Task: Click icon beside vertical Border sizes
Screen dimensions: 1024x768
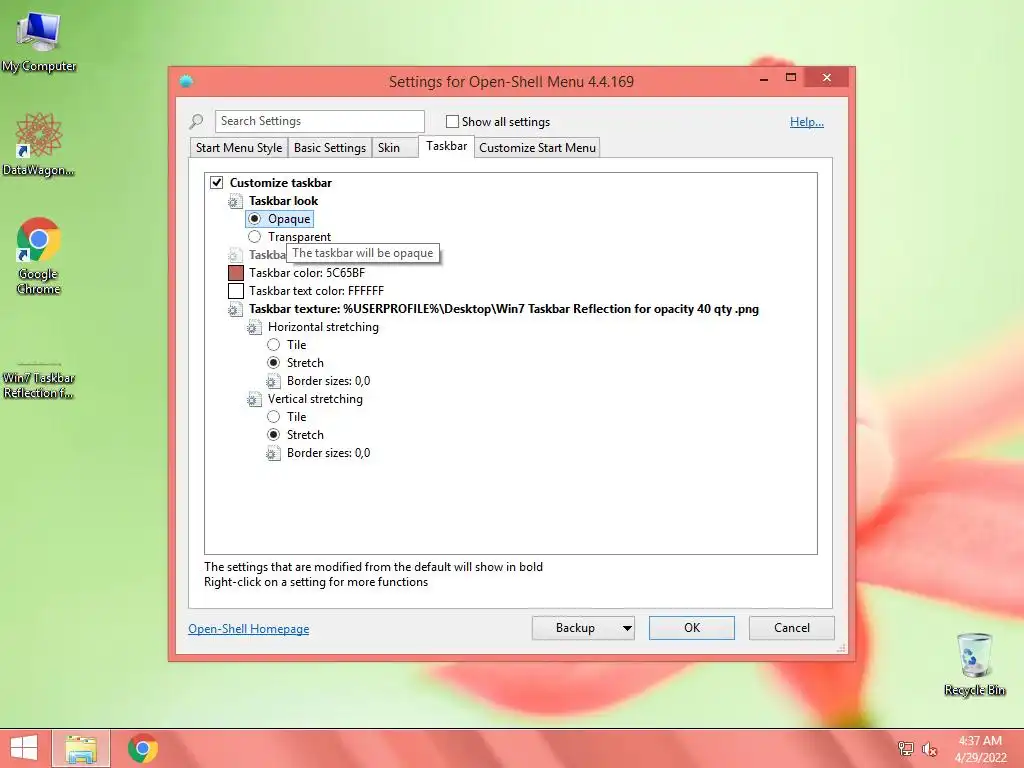Action: [x=273, y=453]
